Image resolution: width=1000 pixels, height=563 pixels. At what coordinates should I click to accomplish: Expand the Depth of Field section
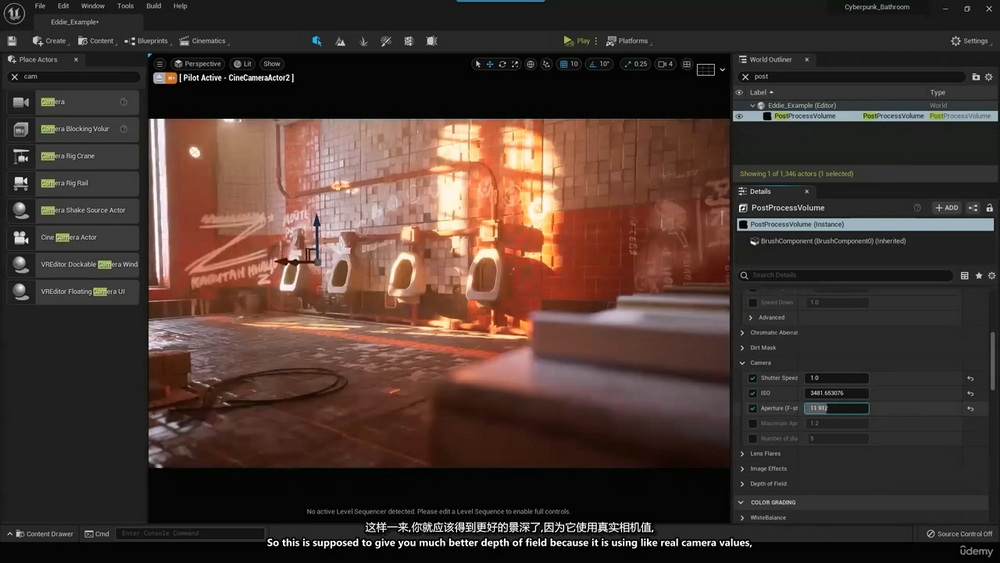click(742, 484)
